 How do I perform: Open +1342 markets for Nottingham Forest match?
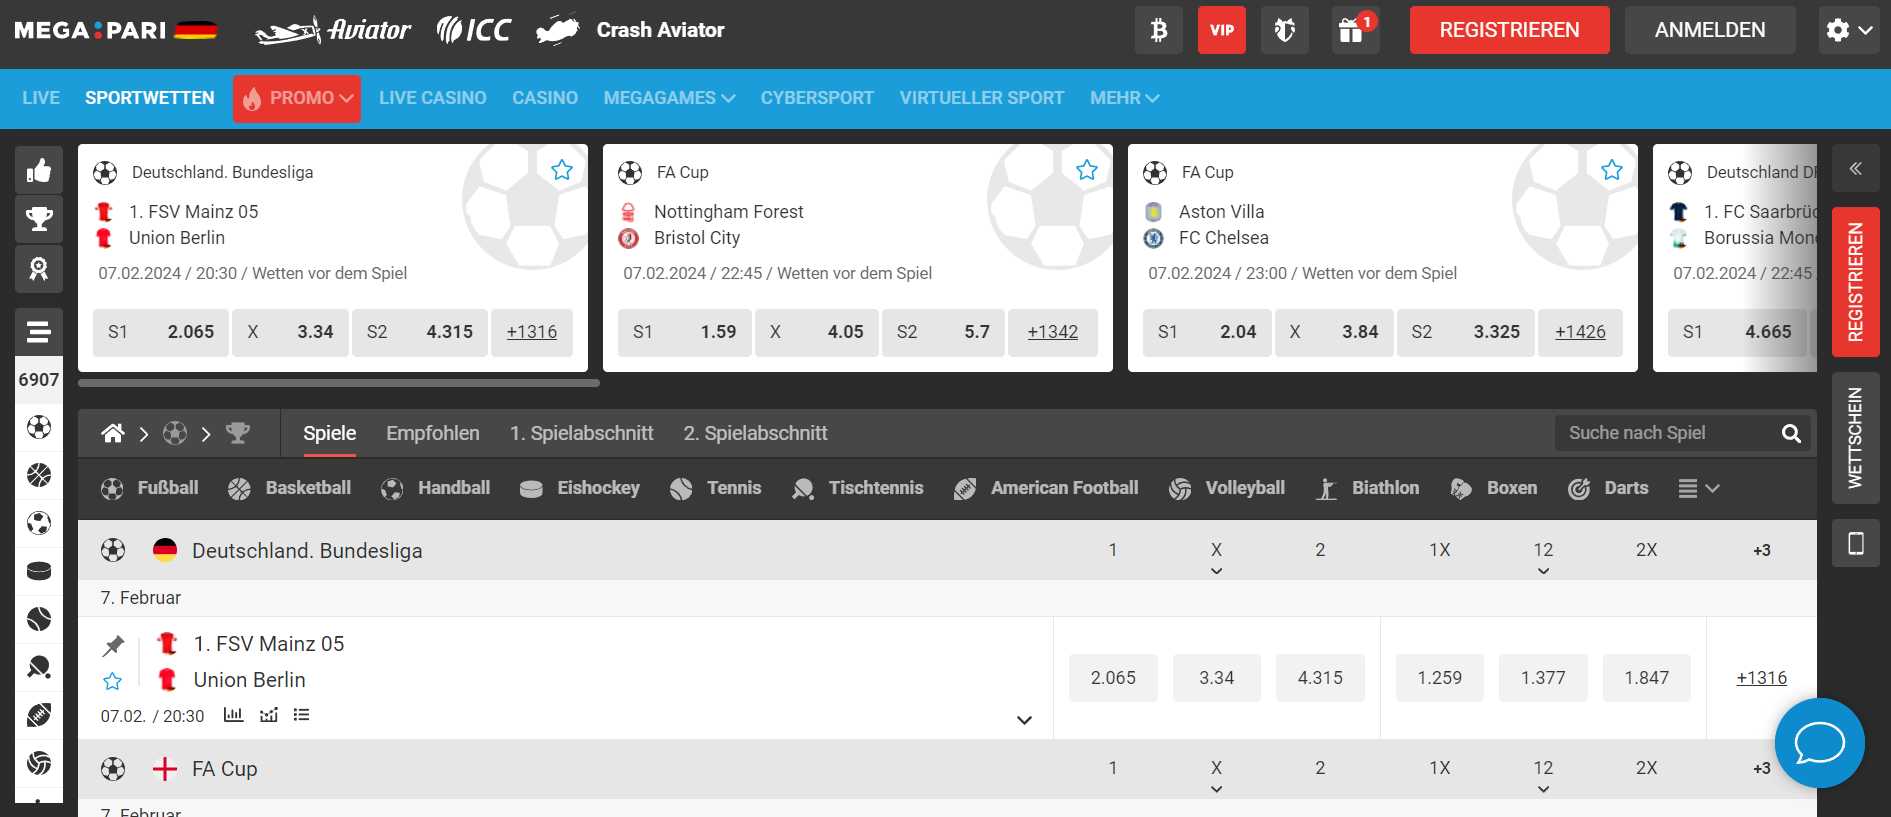pos(1053,332)
